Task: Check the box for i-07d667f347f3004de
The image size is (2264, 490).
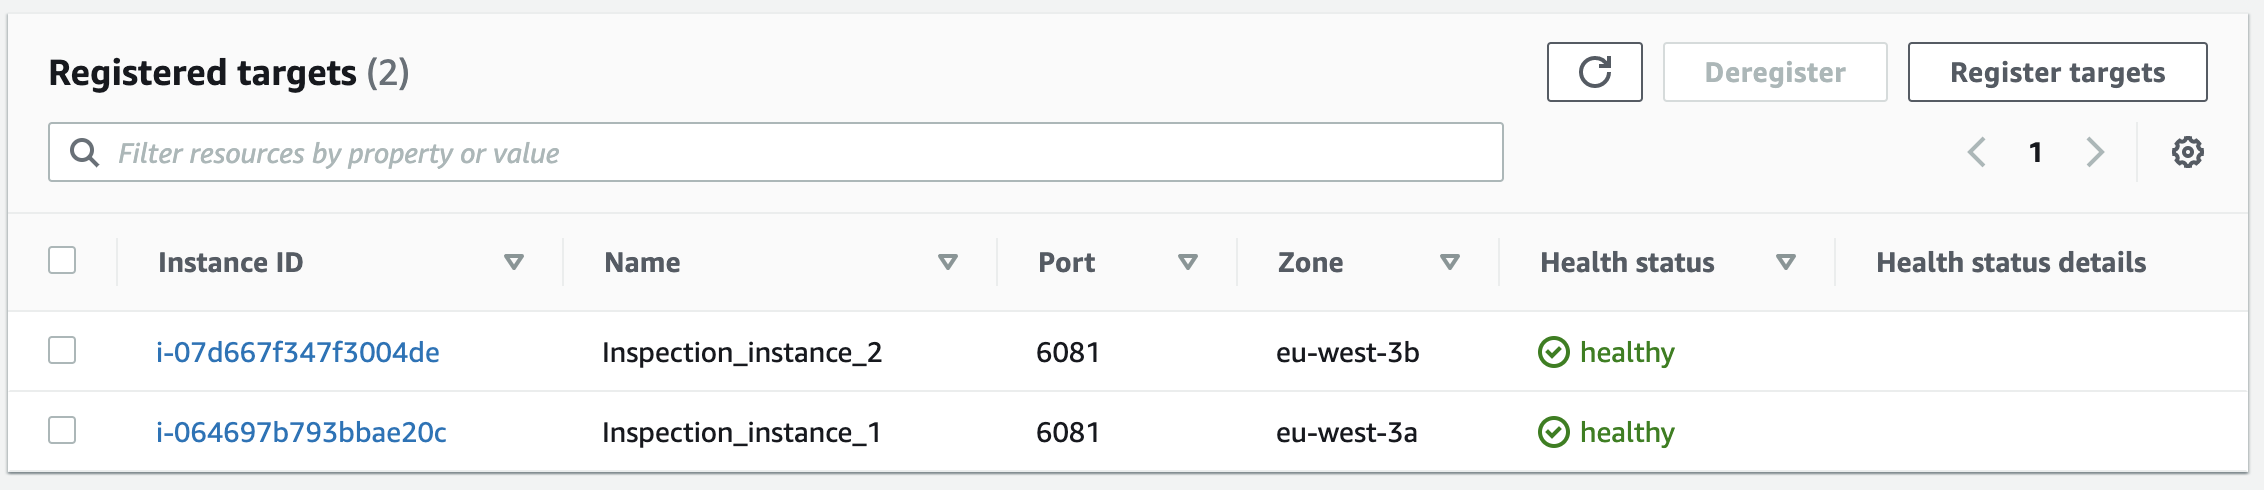Action: pos(62,350)
